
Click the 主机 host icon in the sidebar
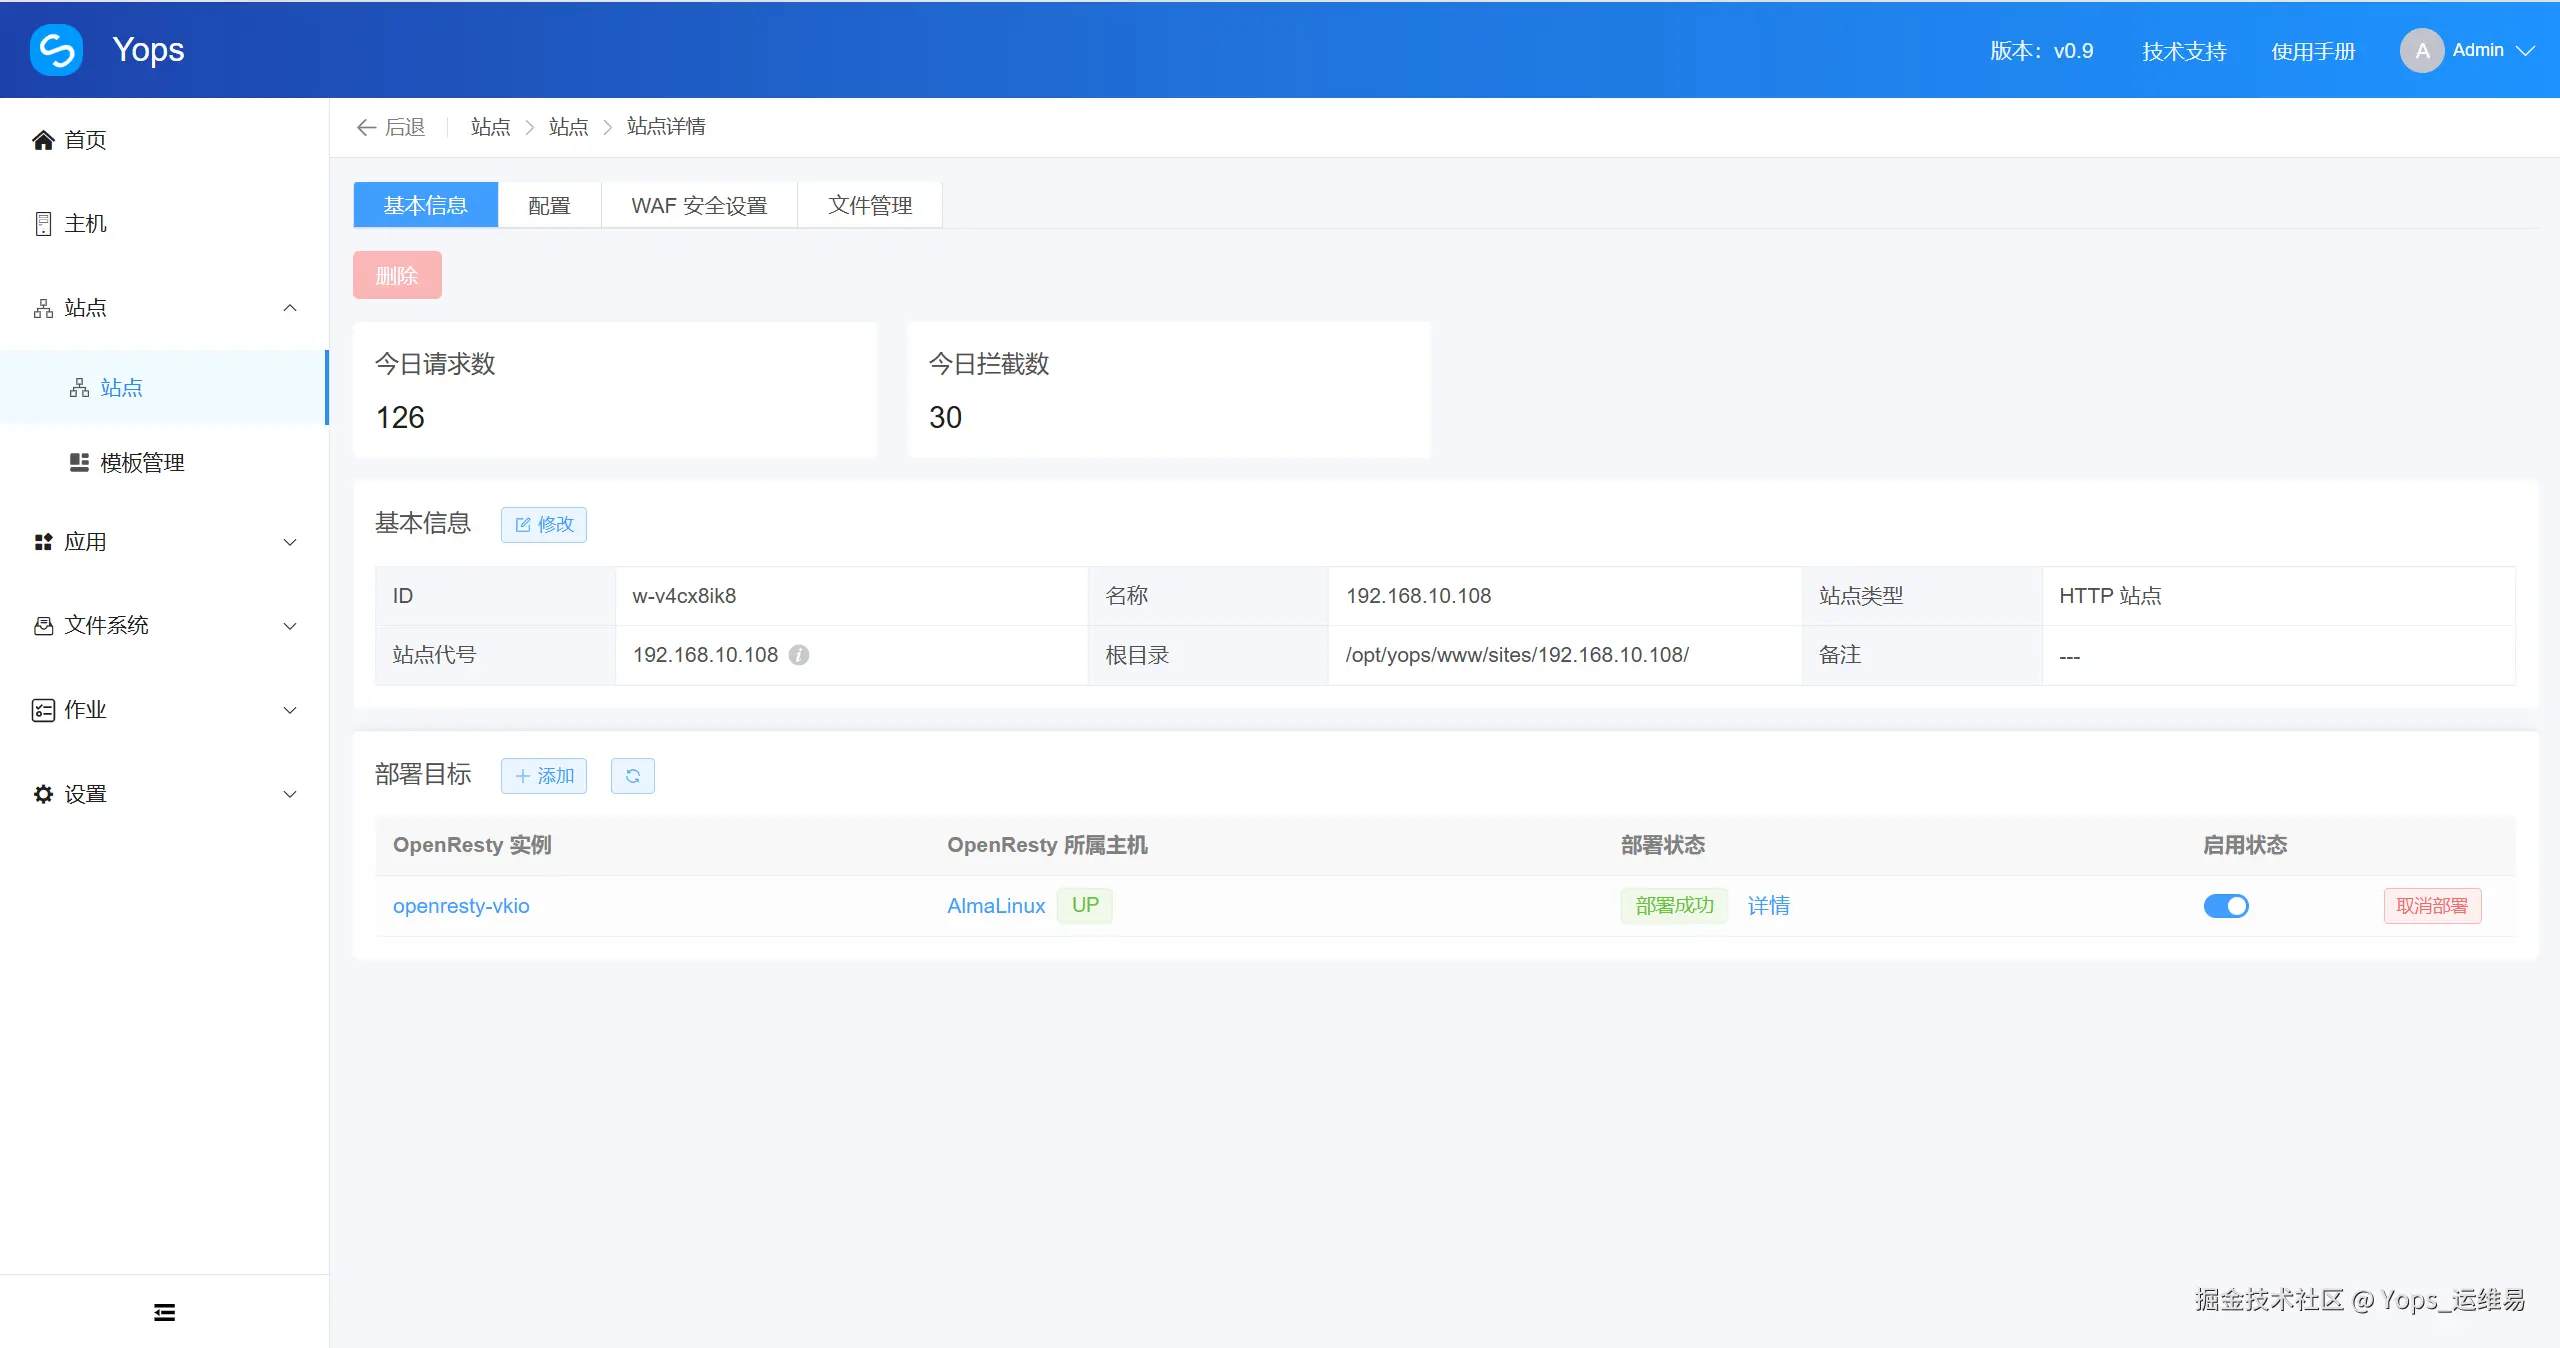point(43,224)
